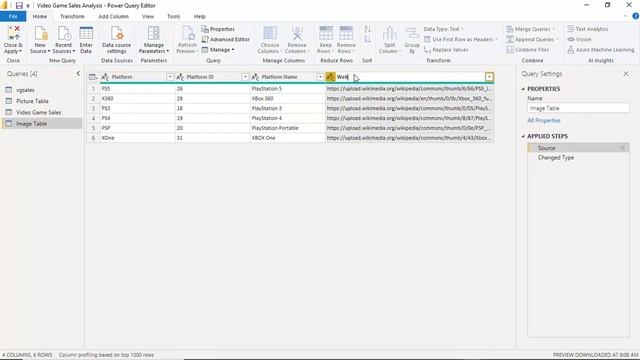Open Source step settings gear
640x360 pixels.
[x=623, y=148]
